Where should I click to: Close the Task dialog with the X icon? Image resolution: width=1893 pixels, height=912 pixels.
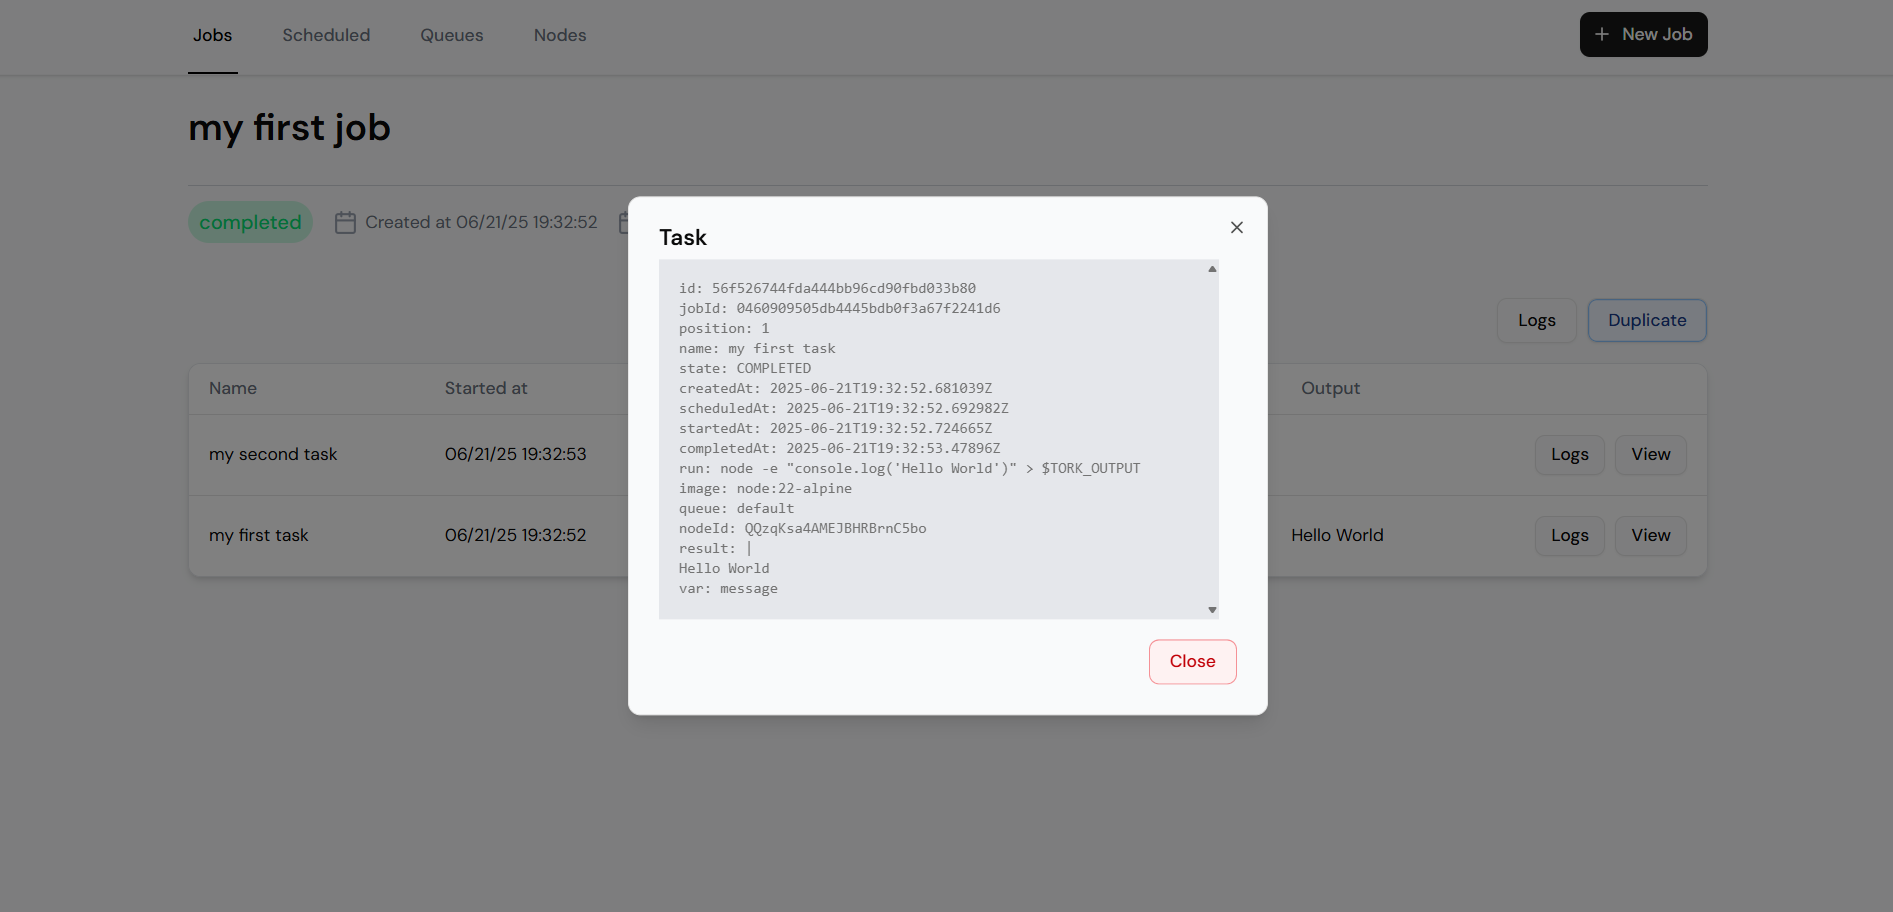[x=1237, y=227]
